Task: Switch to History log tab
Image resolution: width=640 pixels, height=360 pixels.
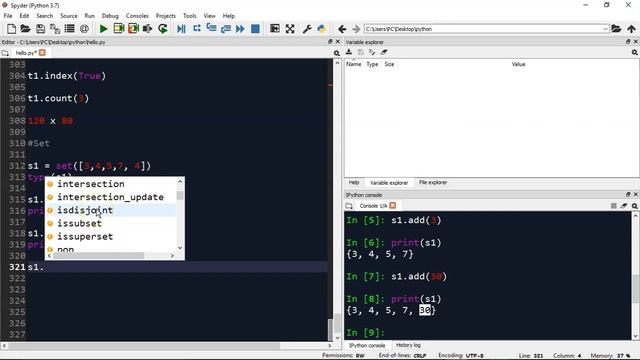Action: [x=408, y=345]
